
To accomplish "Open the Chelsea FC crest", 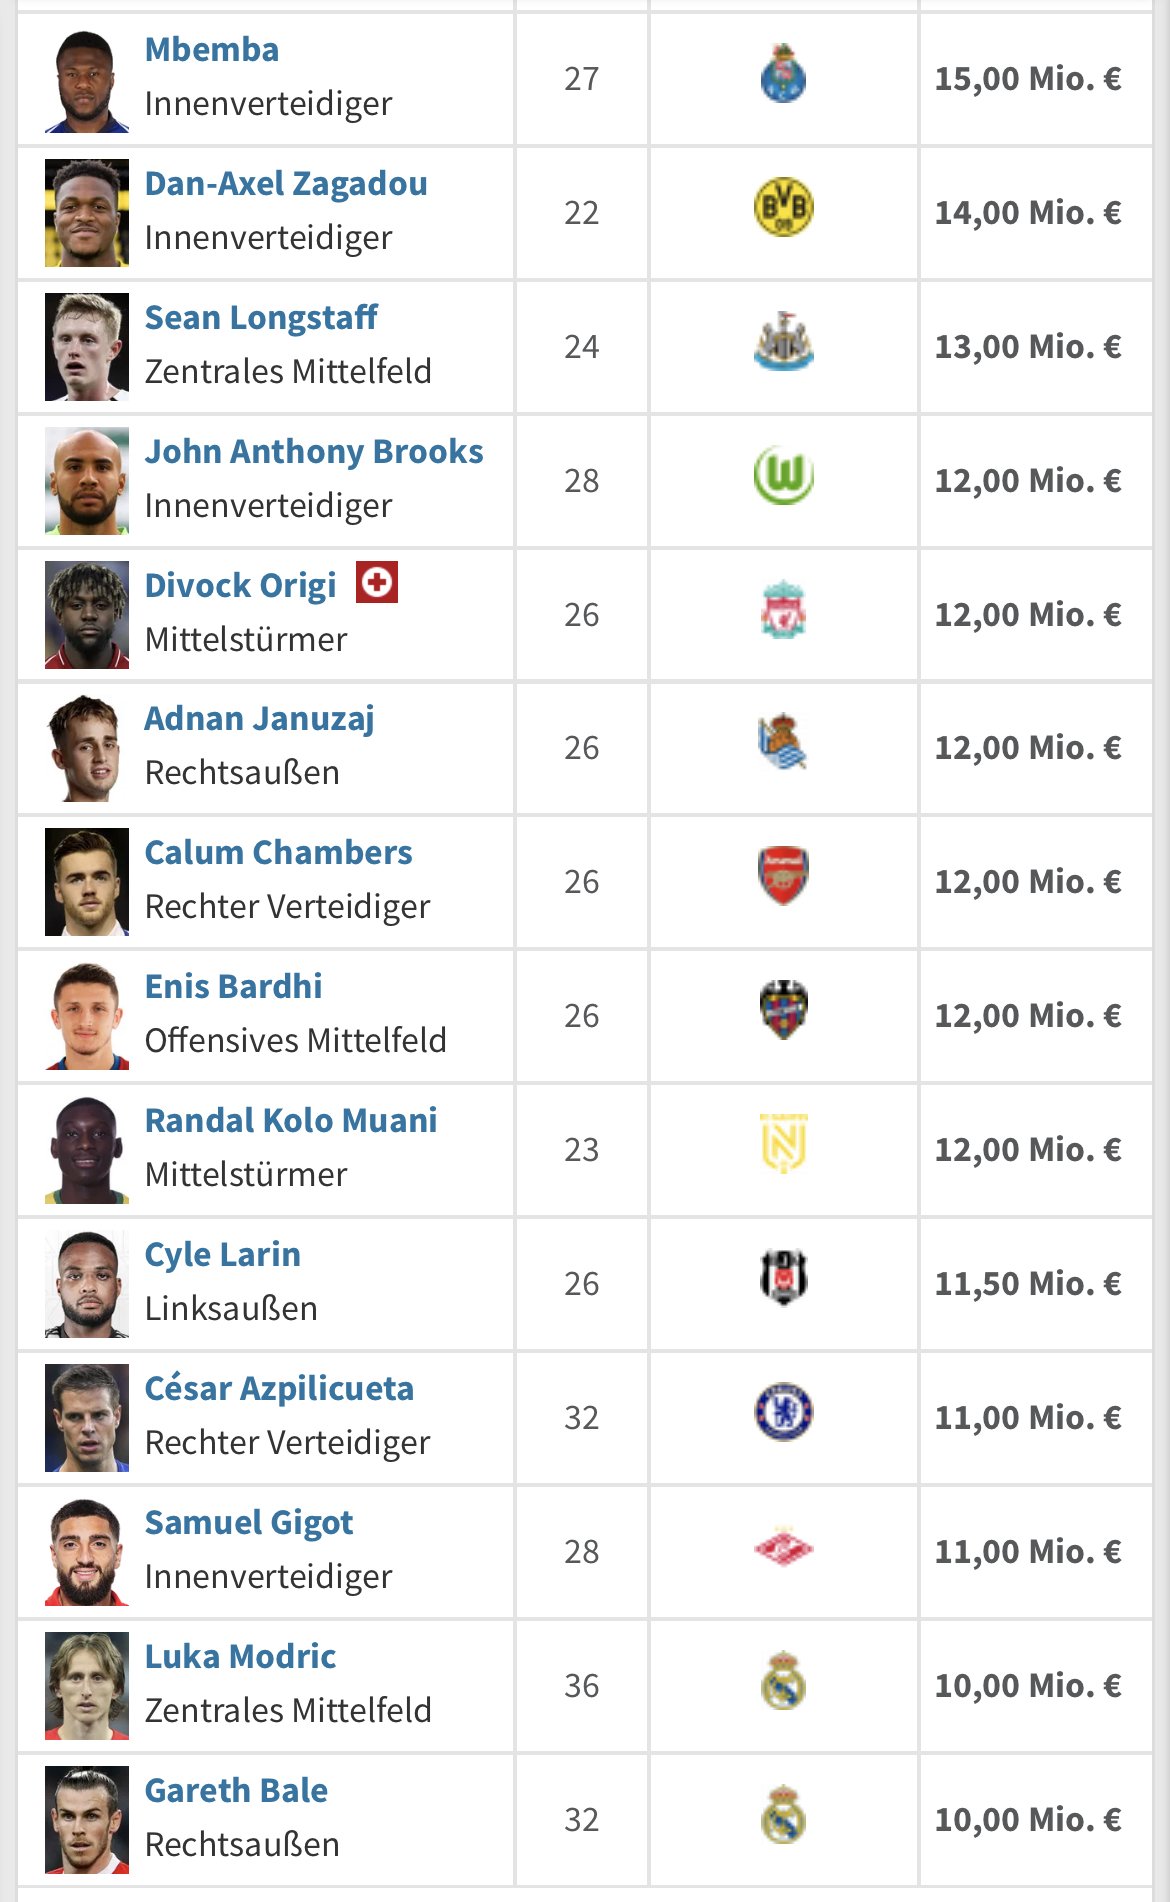I will 783,1413.
